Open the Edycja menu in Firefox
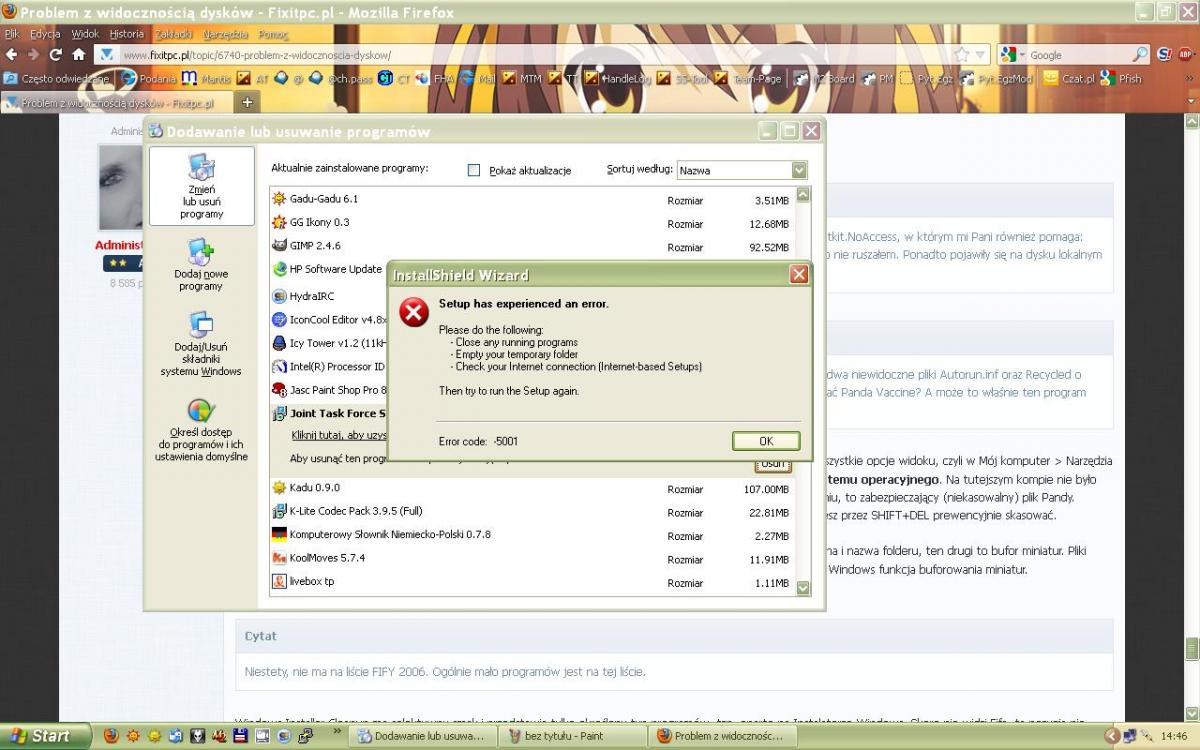 click(x=45, y=34)
